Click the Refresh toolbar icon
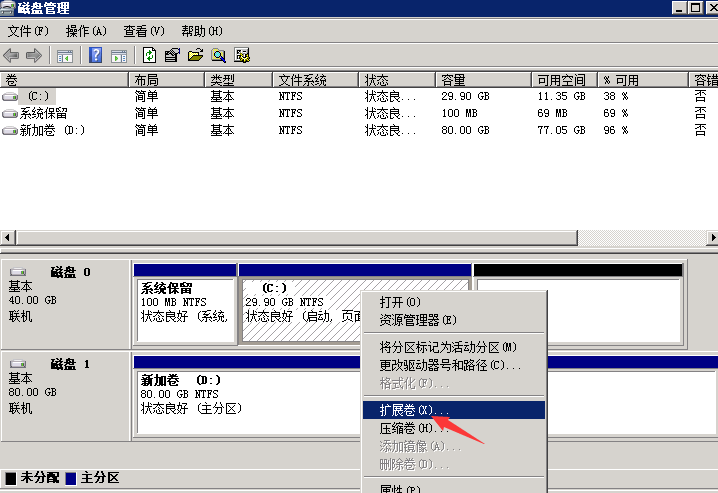Screen dimensions: 718x493 point(150,55)
